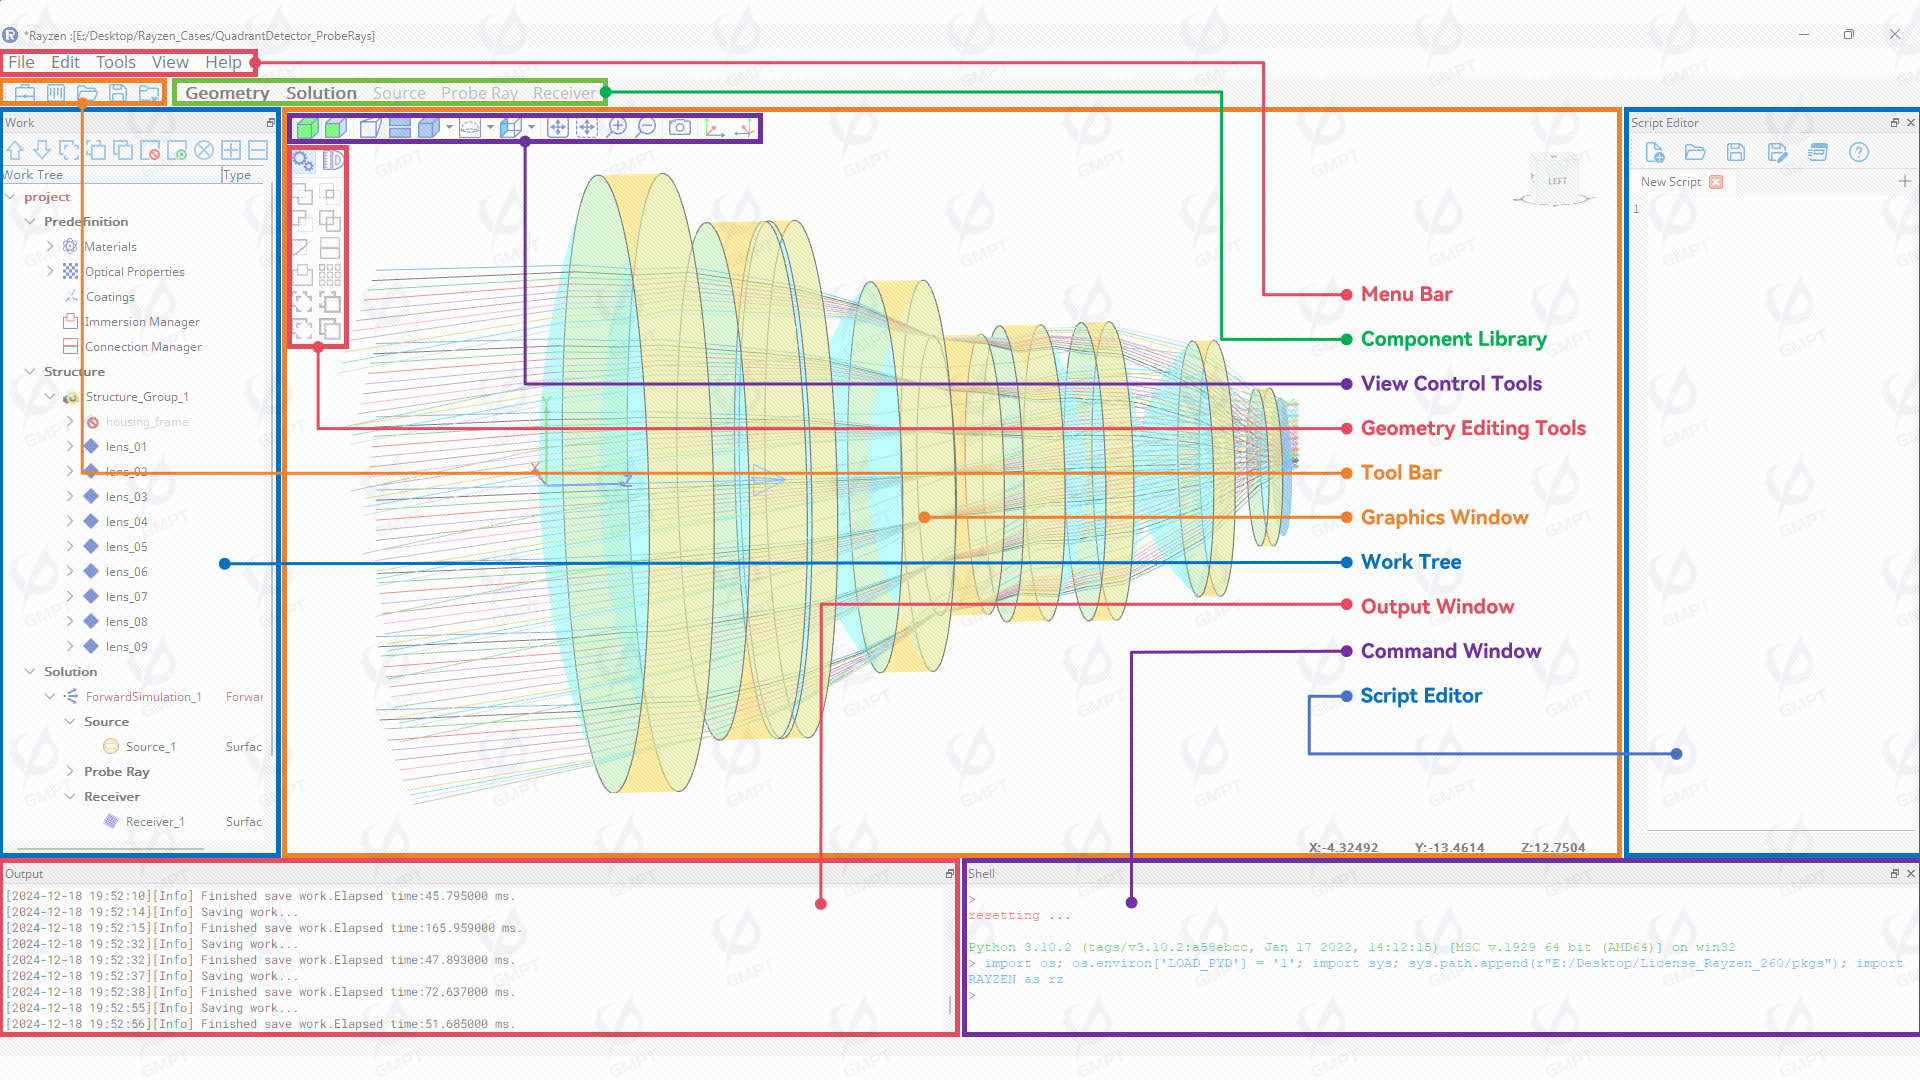This screenshot has height=1080, width=1920.
Task: Switch to the Solution tab
Action: tap(321, 93)
